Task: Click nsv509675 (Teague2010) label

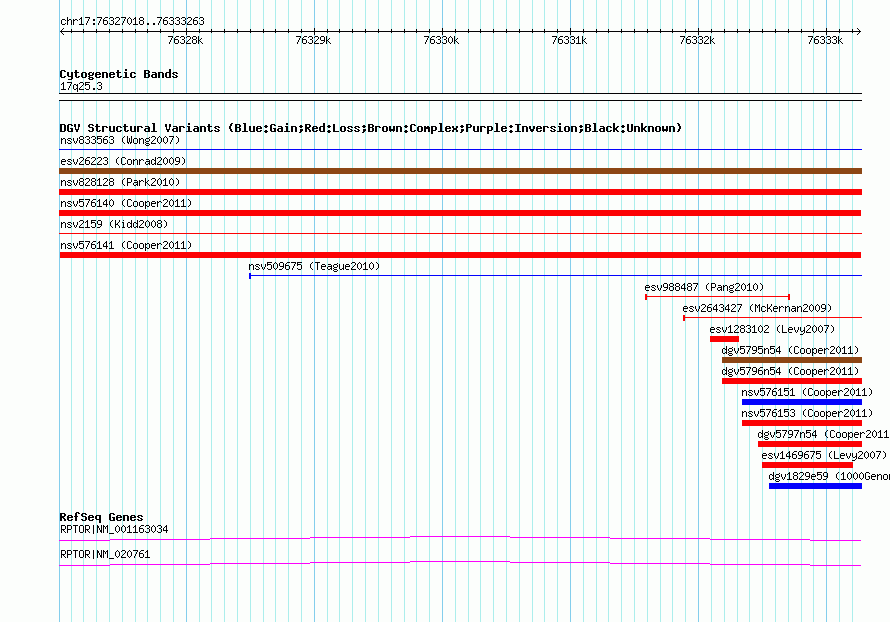Action: pos(314,266)
